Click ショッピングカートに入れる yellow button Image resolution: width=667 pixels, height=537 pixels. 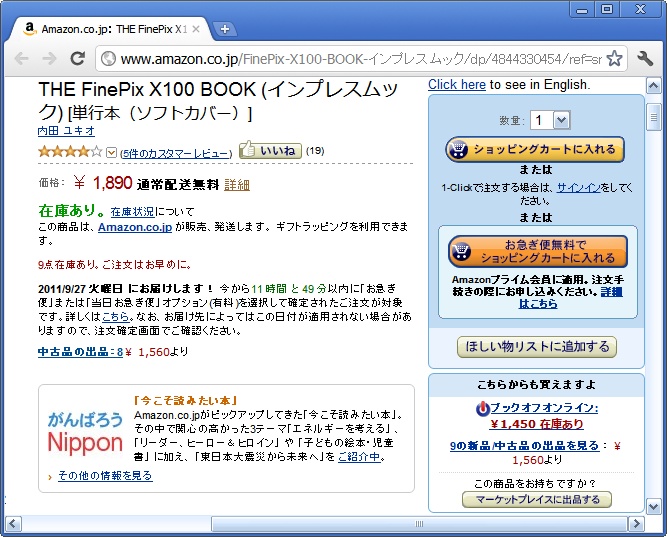535,149
